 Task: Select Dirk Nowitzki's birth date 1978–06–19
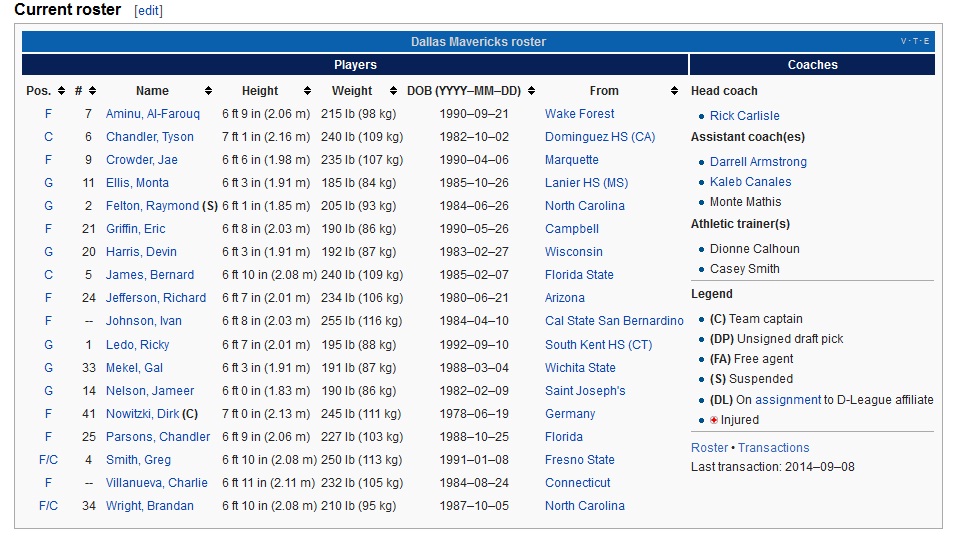tap(474, 414)
